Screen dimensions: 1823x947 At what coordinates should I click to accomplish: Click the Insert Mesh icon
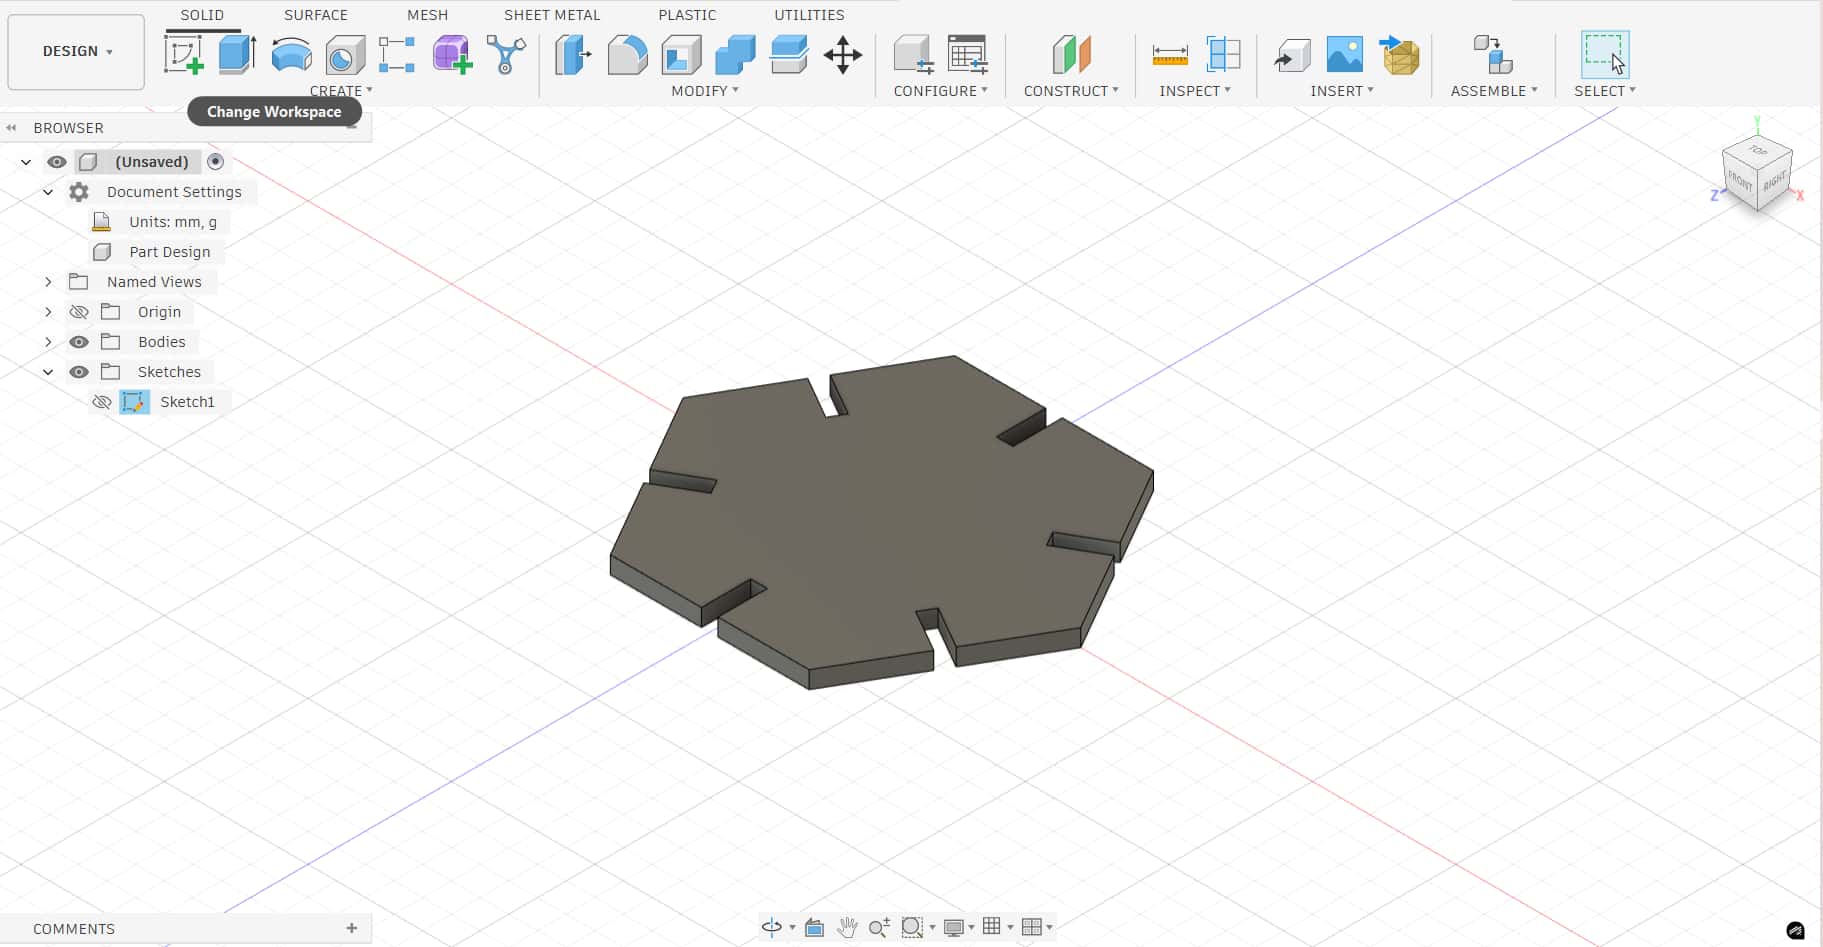1400,54
